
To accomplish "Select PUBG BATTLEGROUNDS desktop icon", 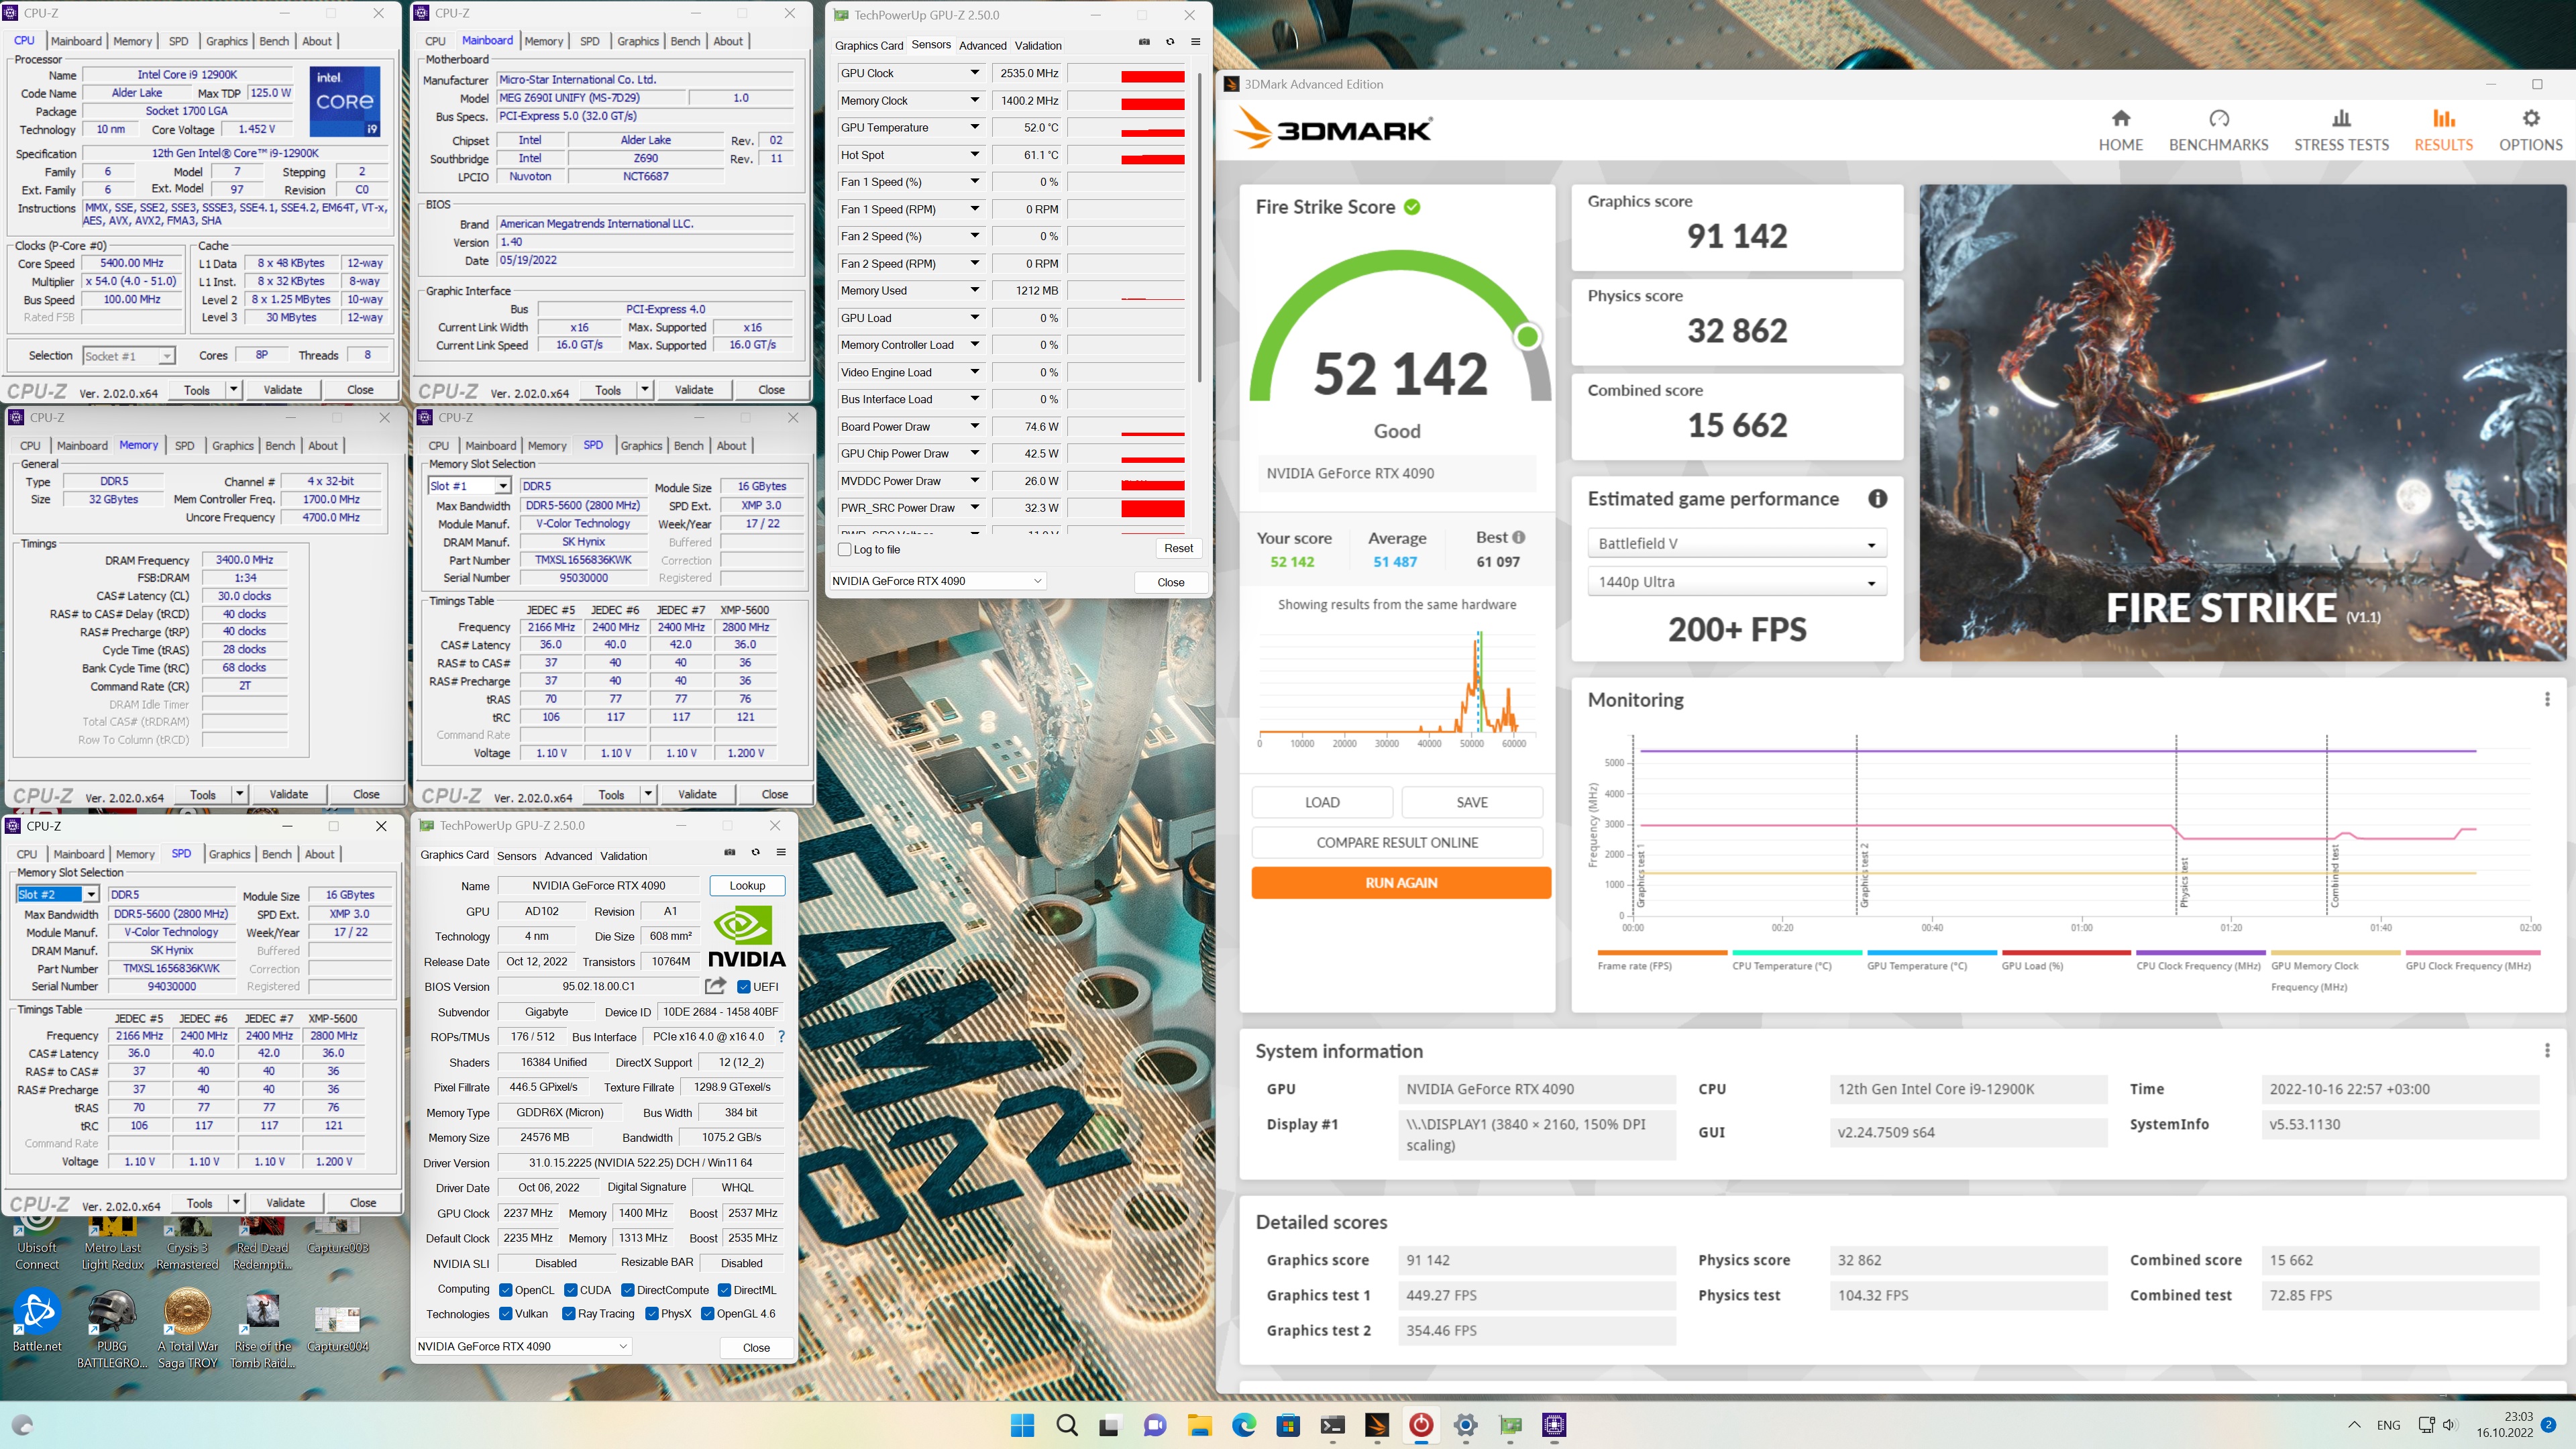I will coord(113,1328).
